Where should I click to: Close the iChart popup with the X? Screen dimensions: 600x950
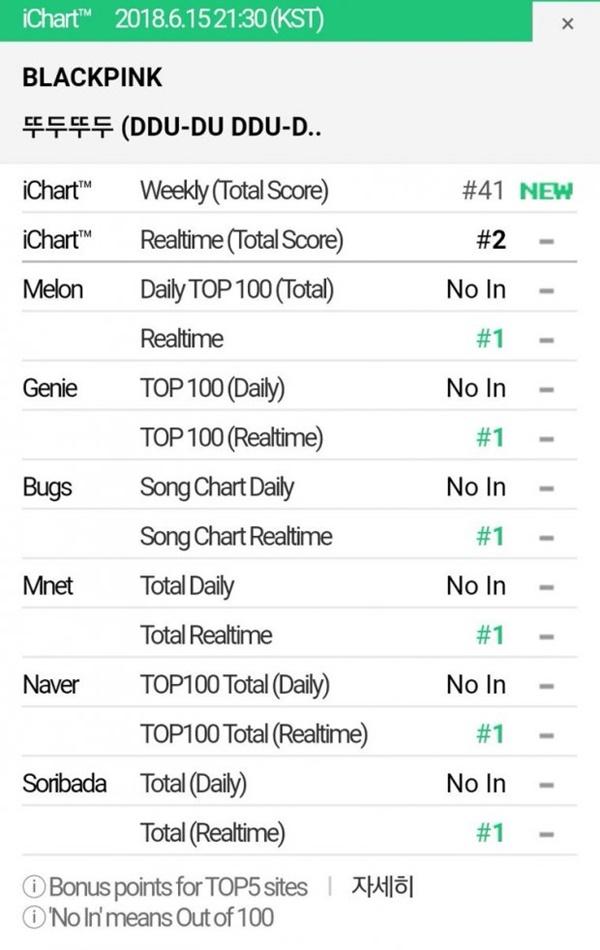pyautogui.click(x=567, y=23)
